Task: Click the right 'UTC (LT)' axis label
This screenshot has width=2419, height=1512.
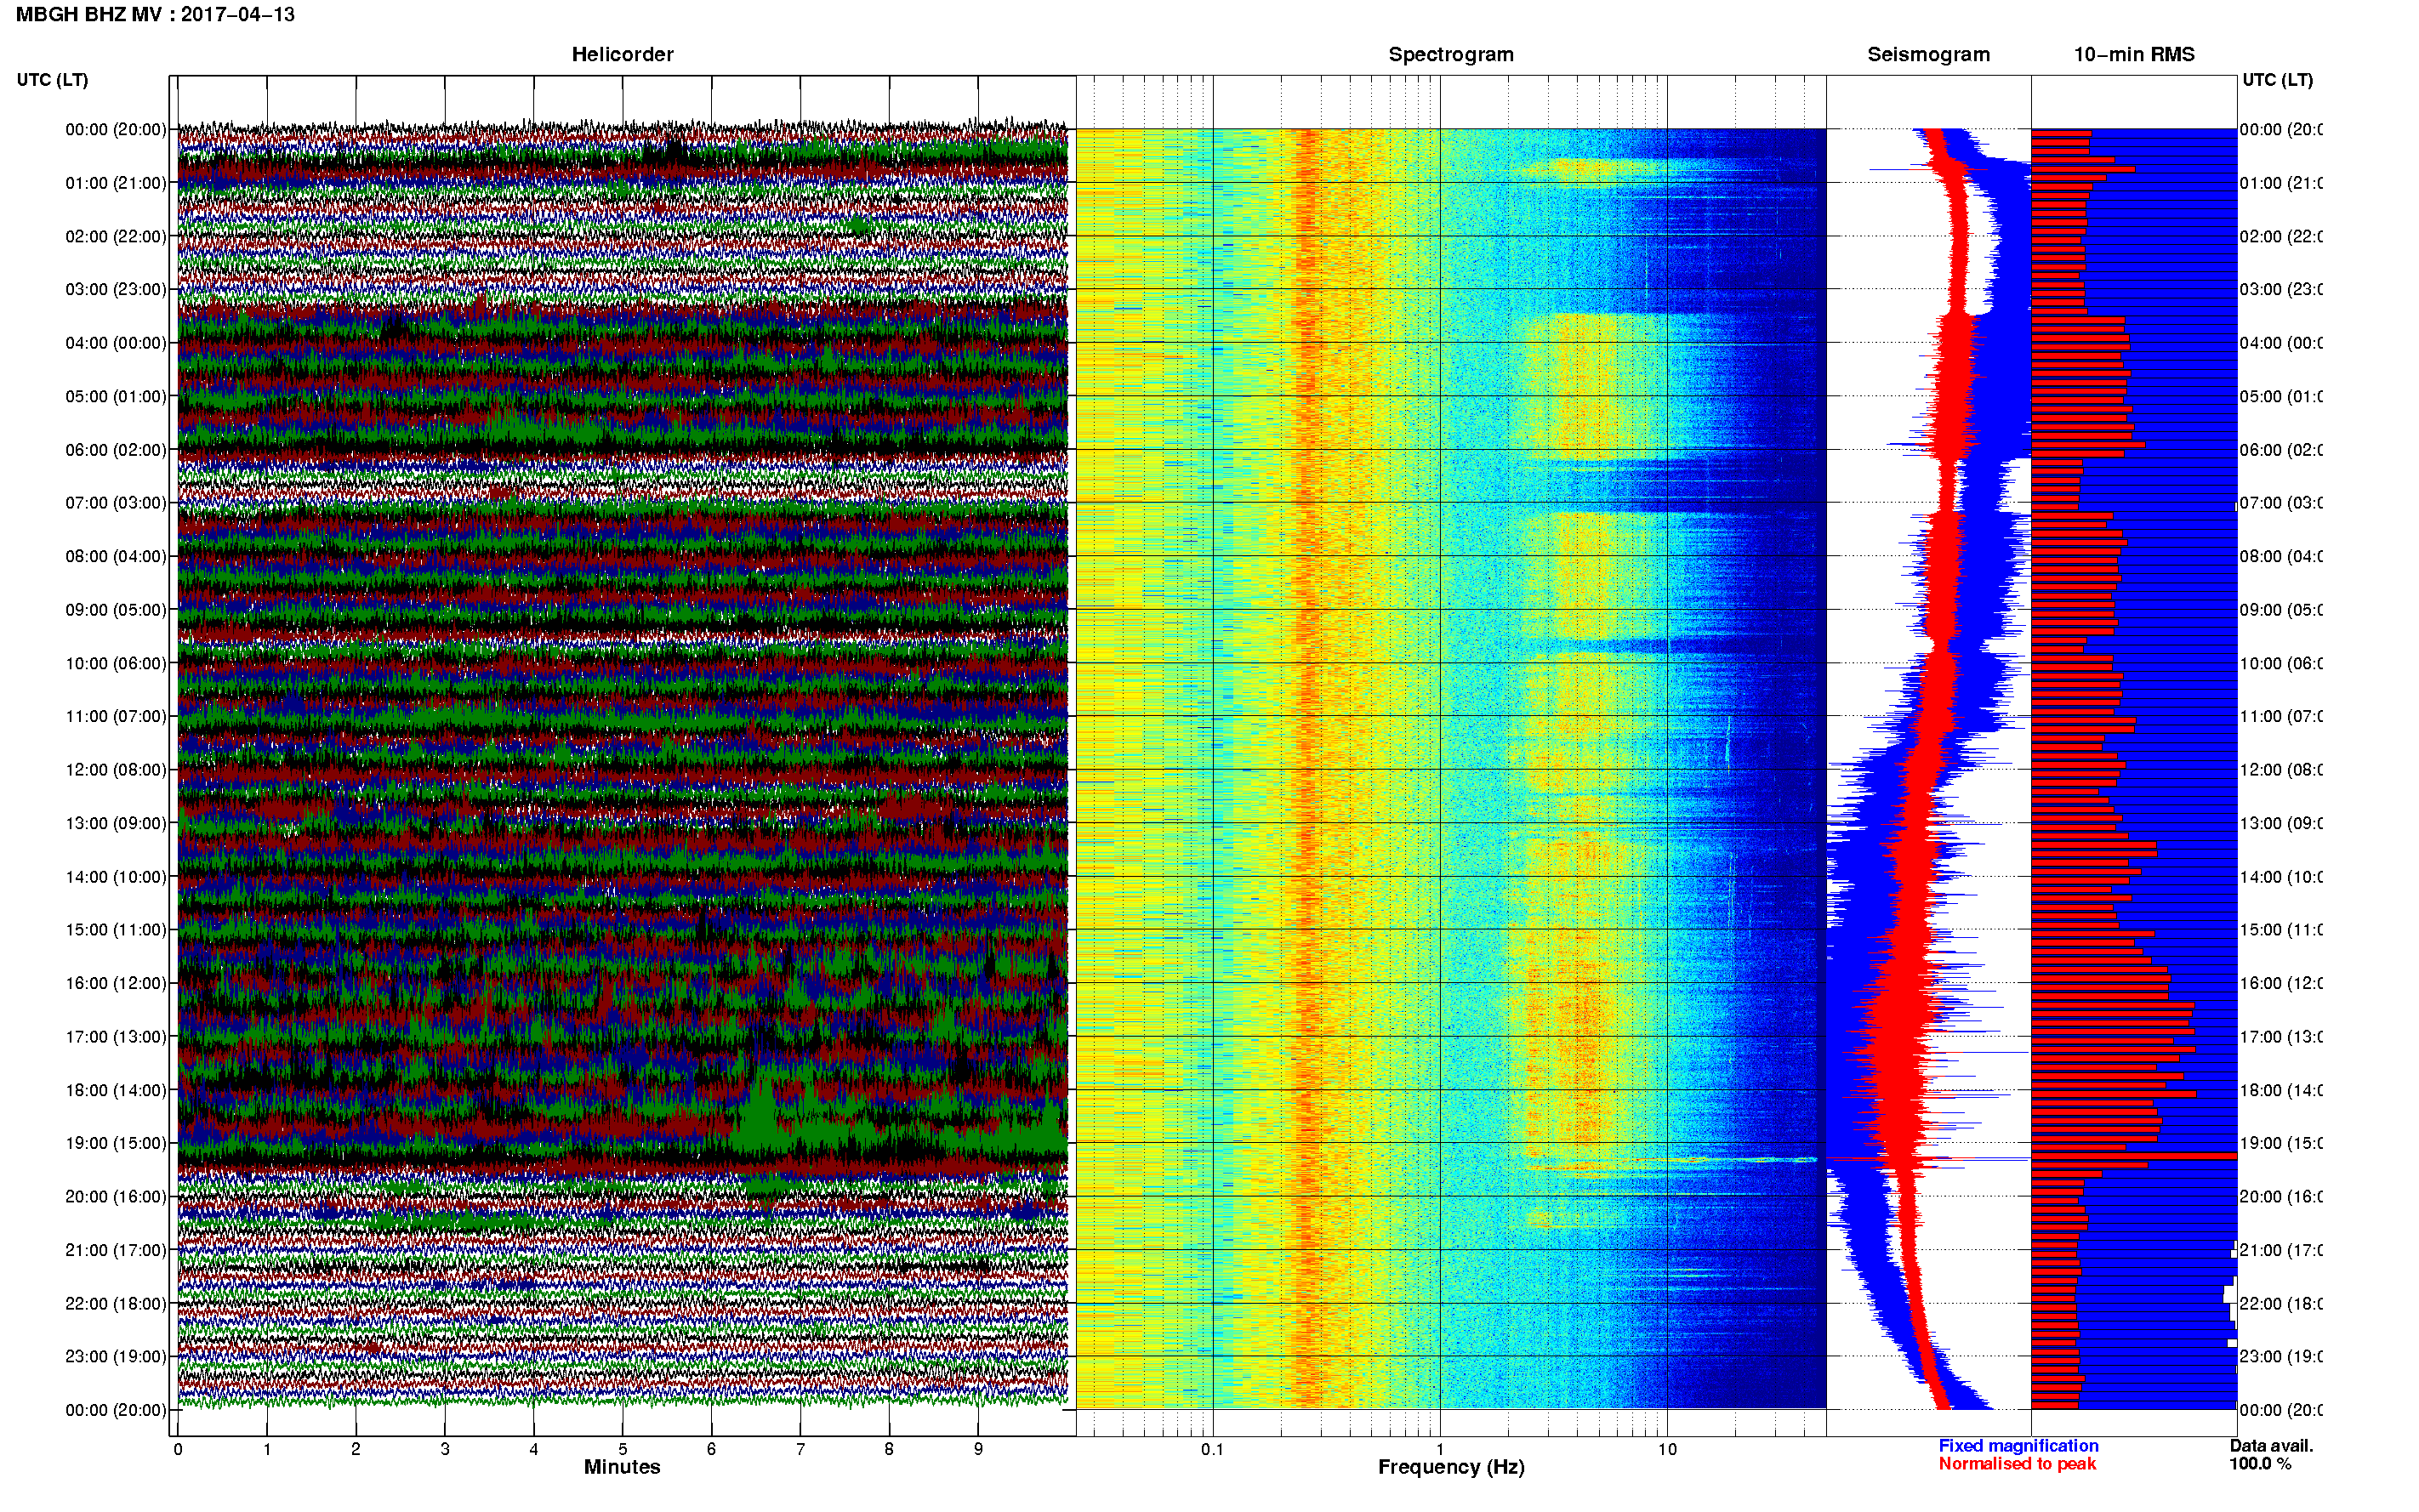Action: point(2277,80)
